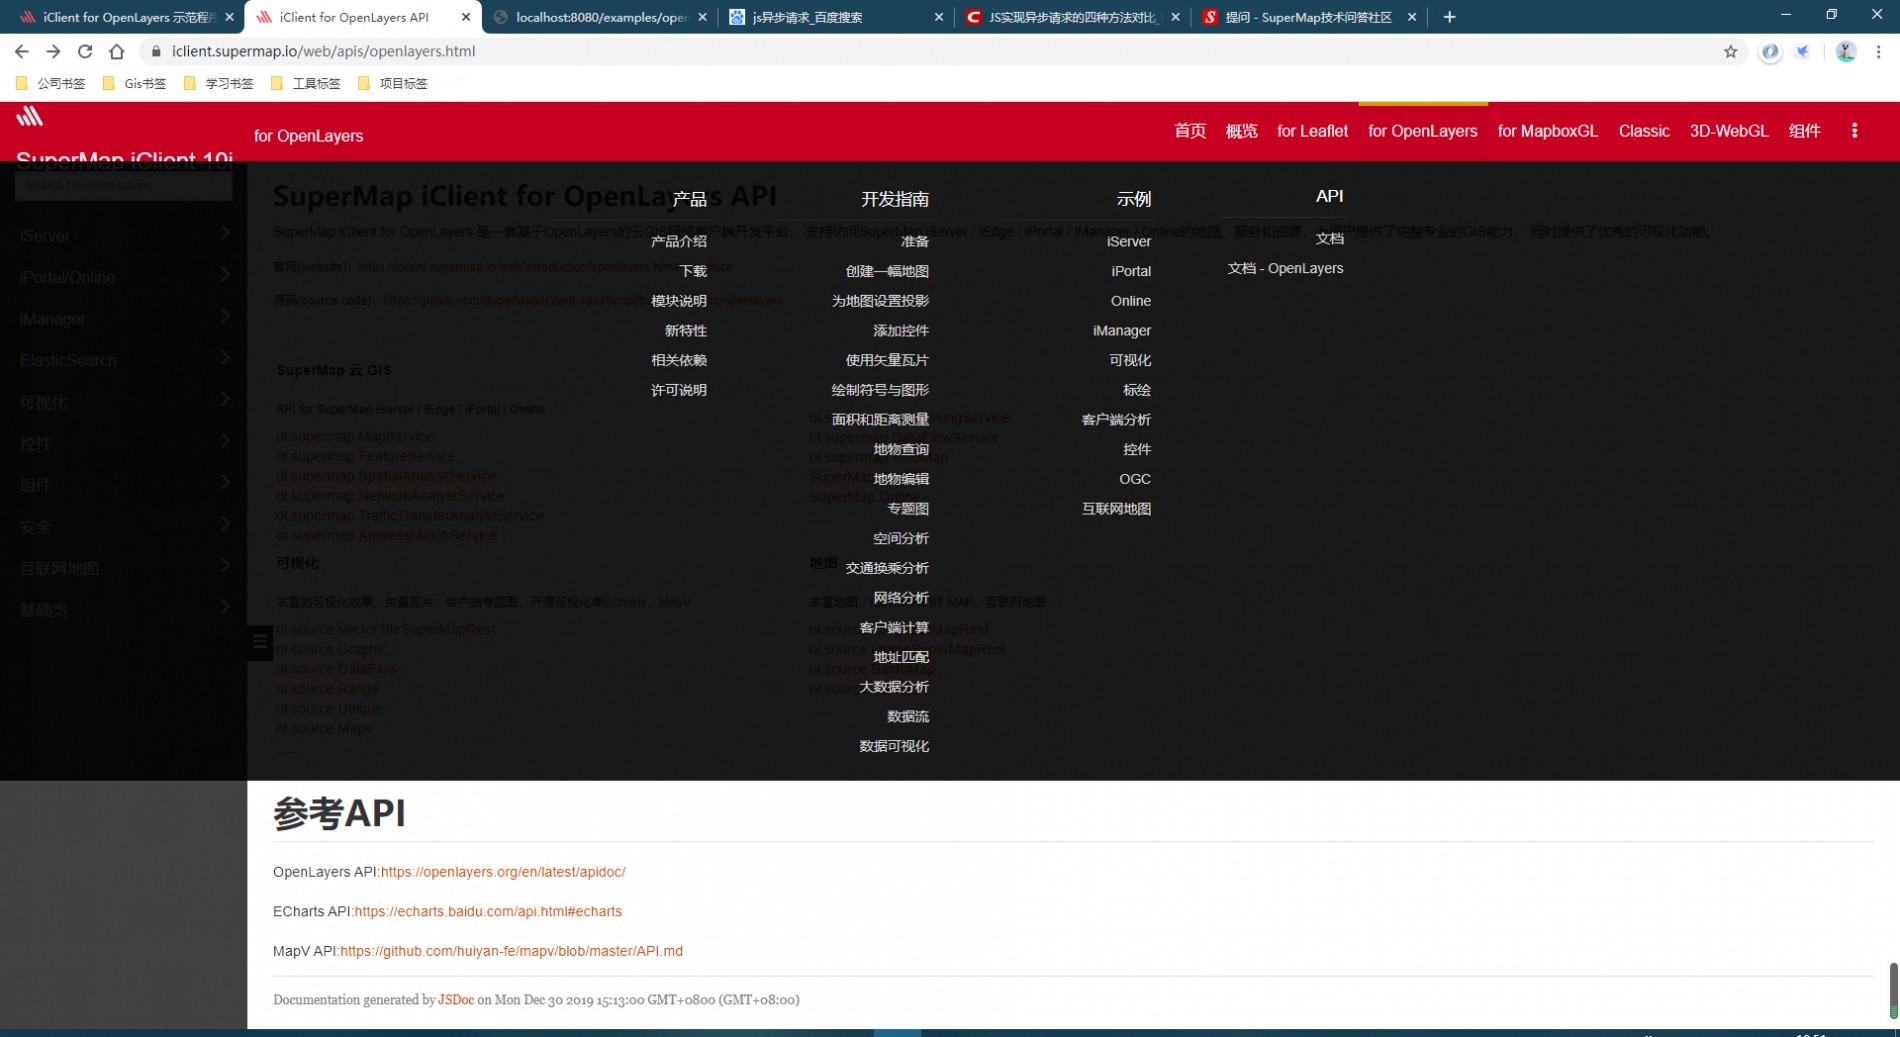Switch to the SuperMap技术问答社区 tab
This screenshot has width=1900, height=1037.
(x=1310, y=17)
